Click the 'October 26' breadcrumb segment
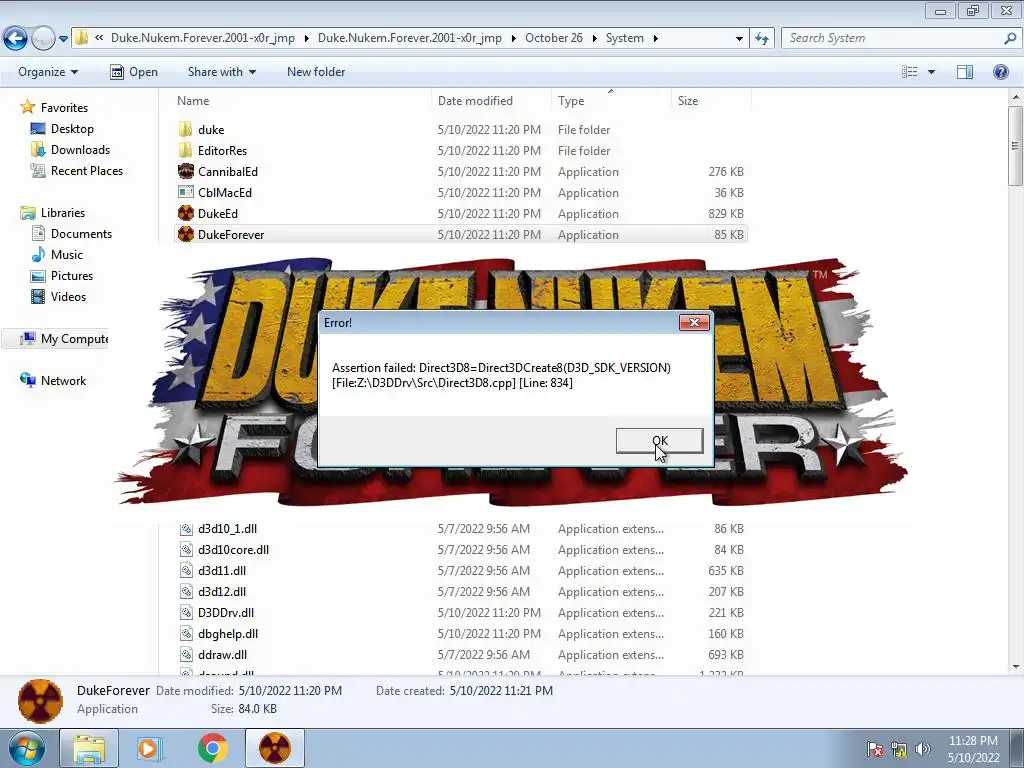Viewport: 1024px width, 768px height. pyautogui.click(x=554, y=38)
